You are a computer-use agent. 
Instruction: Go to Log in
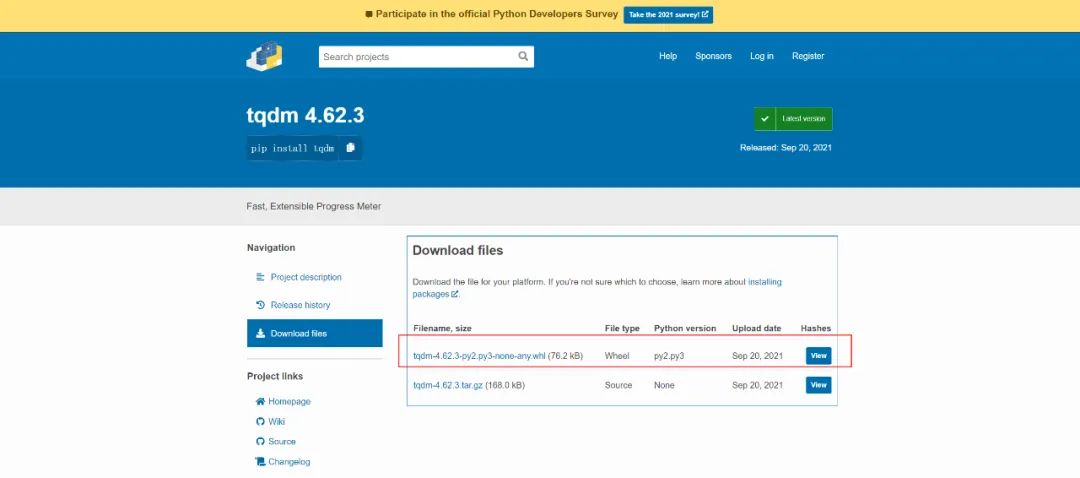(761, 56)
